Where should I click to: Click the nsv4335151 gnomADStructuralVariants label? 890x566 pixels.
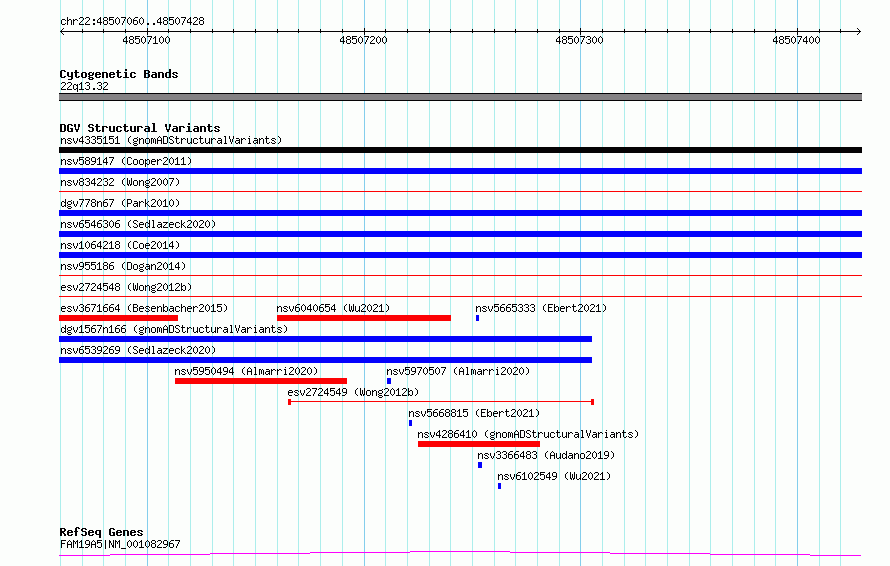[x=171, y=140]
